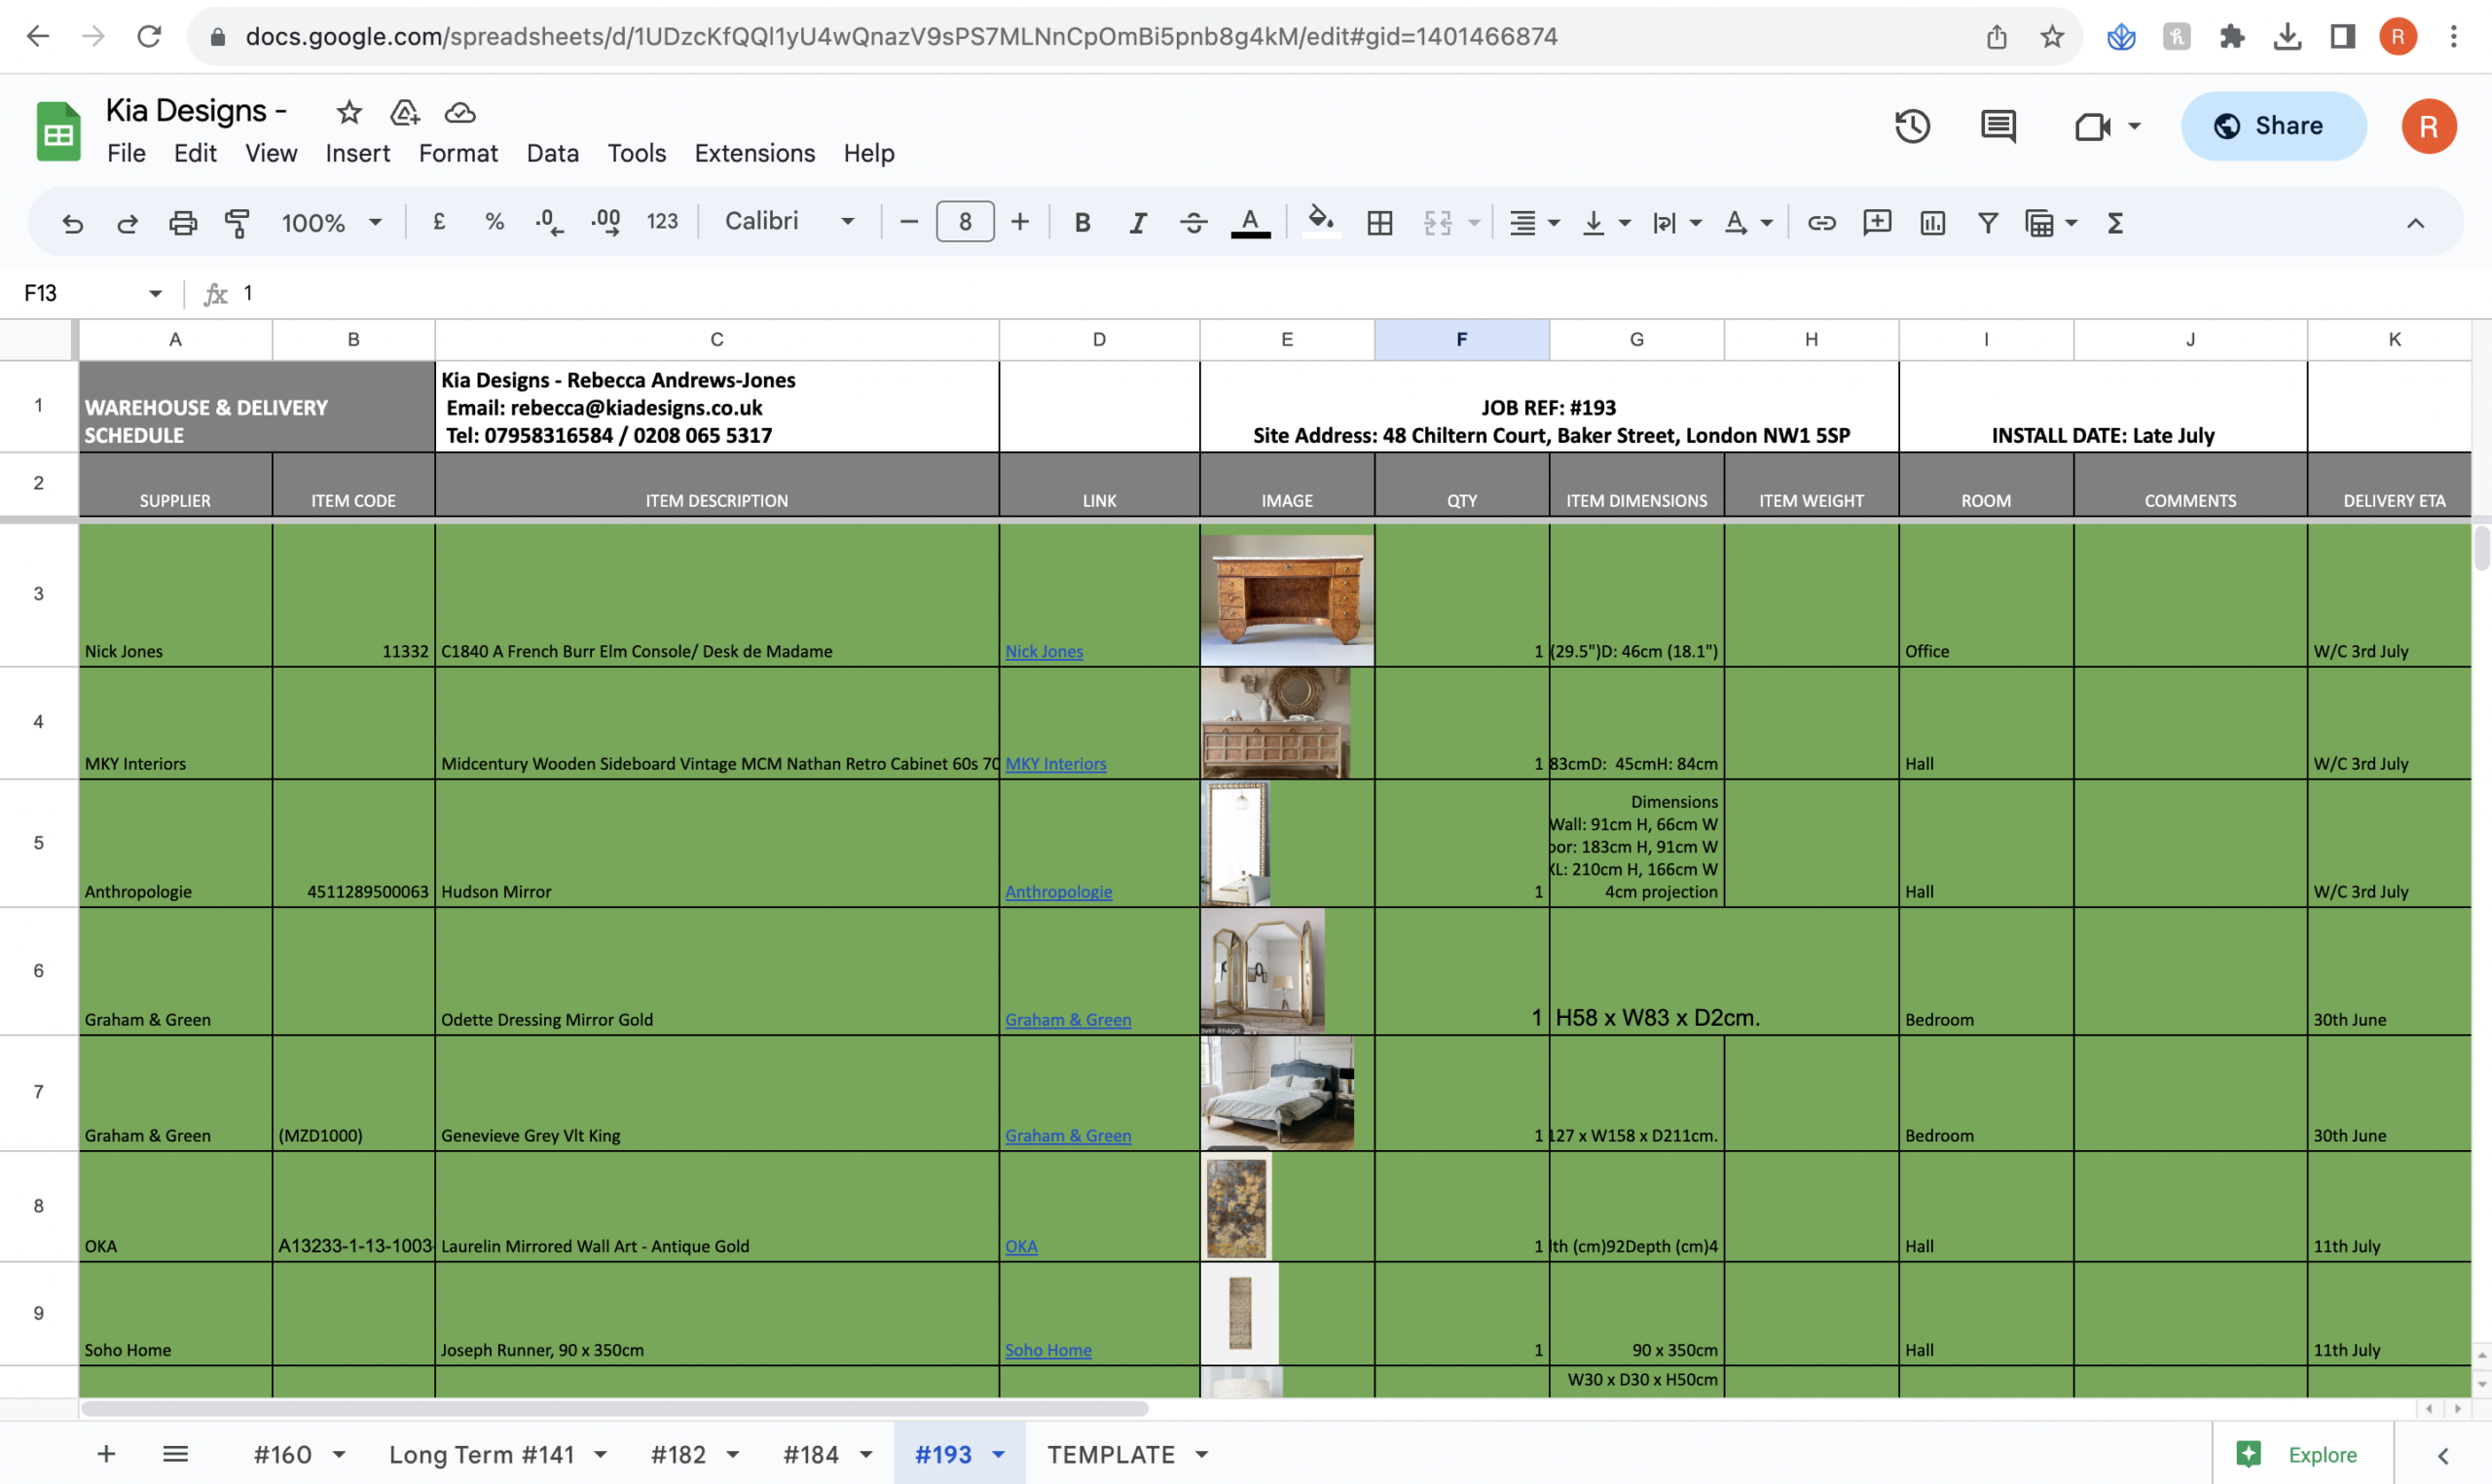The height and width of the screenshot is (1484, 2492).
Task: Open the fill colour picker
Action: point(1320,220)
